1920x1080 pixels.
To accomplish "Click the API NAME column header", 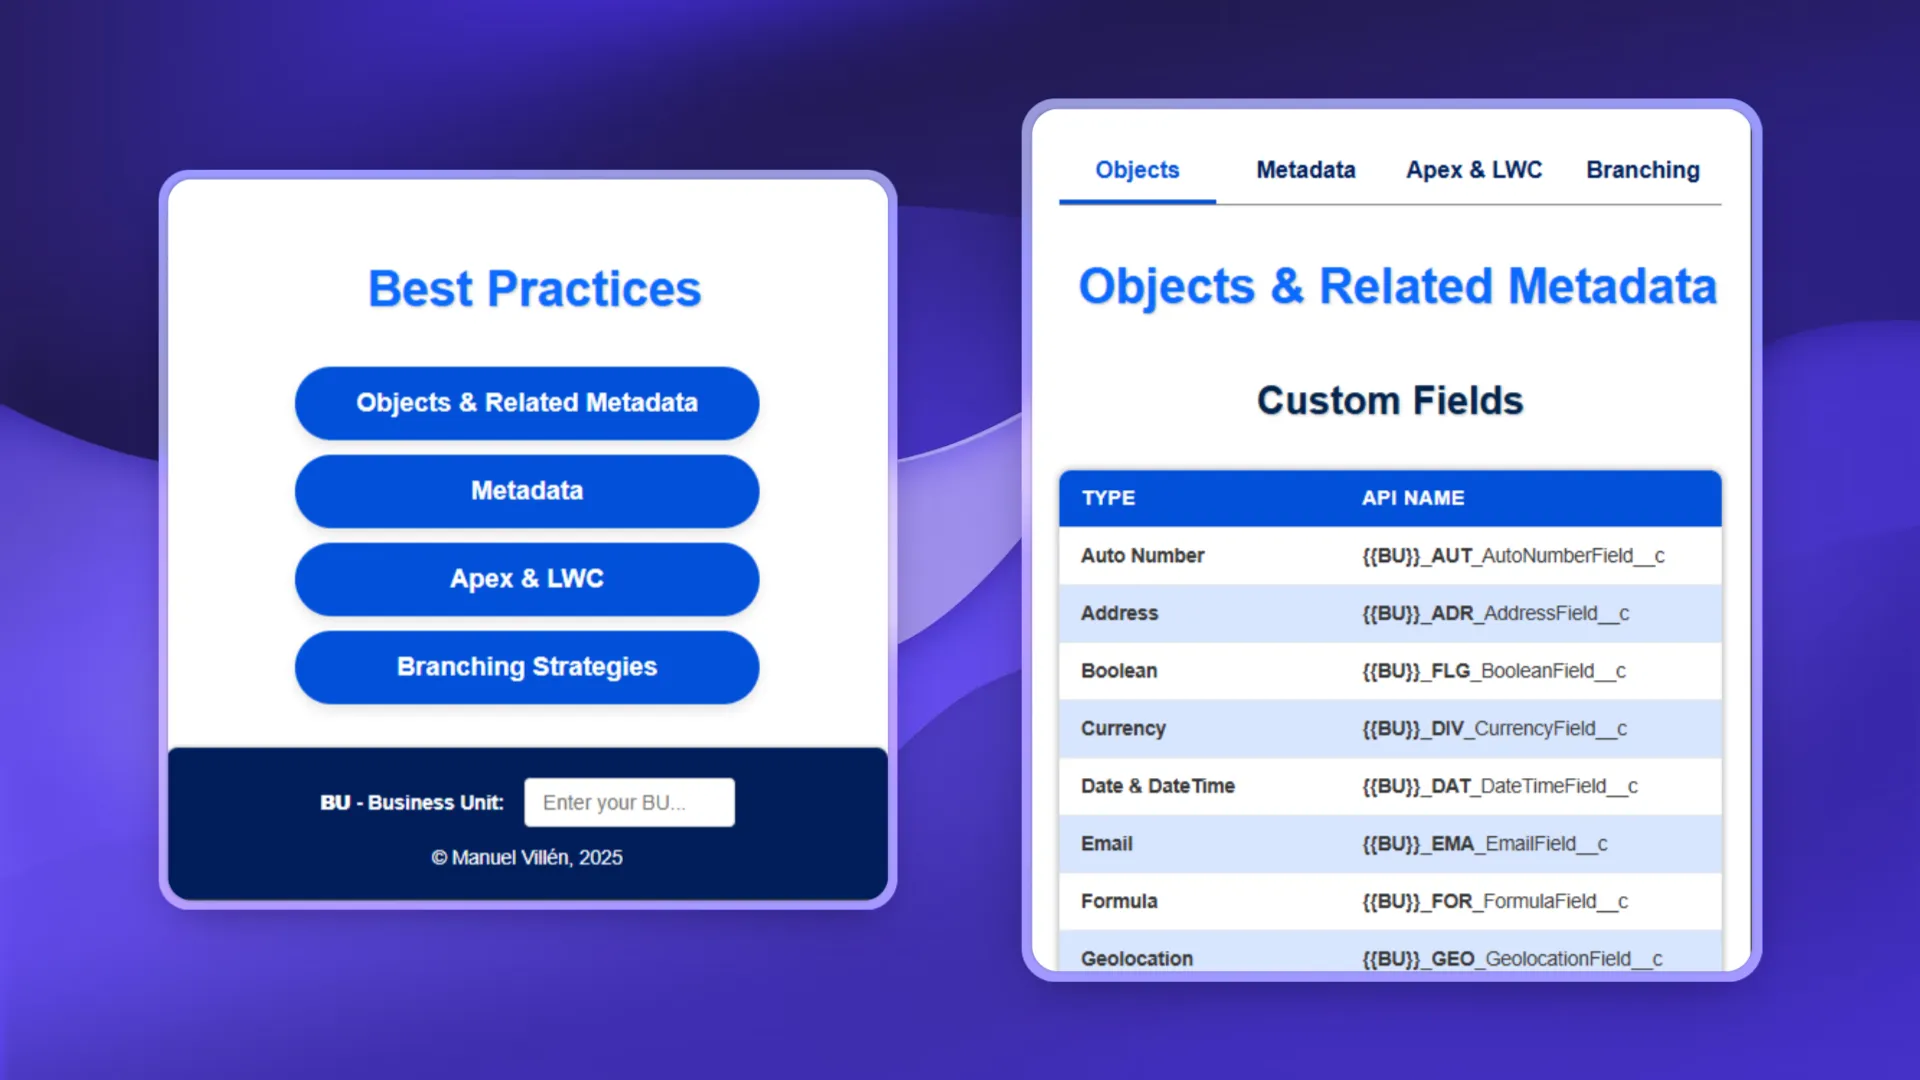I will 1412,498.
